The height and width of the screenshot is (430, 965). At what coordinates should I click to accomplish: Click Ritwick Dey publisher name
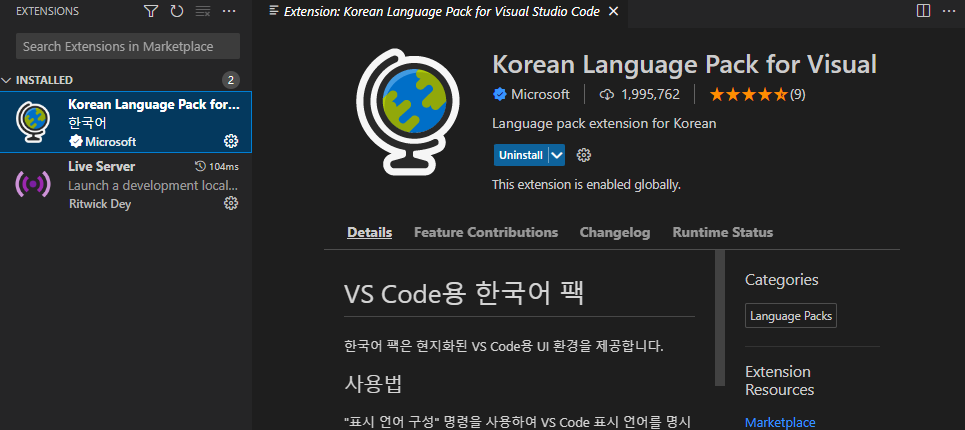click(x=100, y=204)
